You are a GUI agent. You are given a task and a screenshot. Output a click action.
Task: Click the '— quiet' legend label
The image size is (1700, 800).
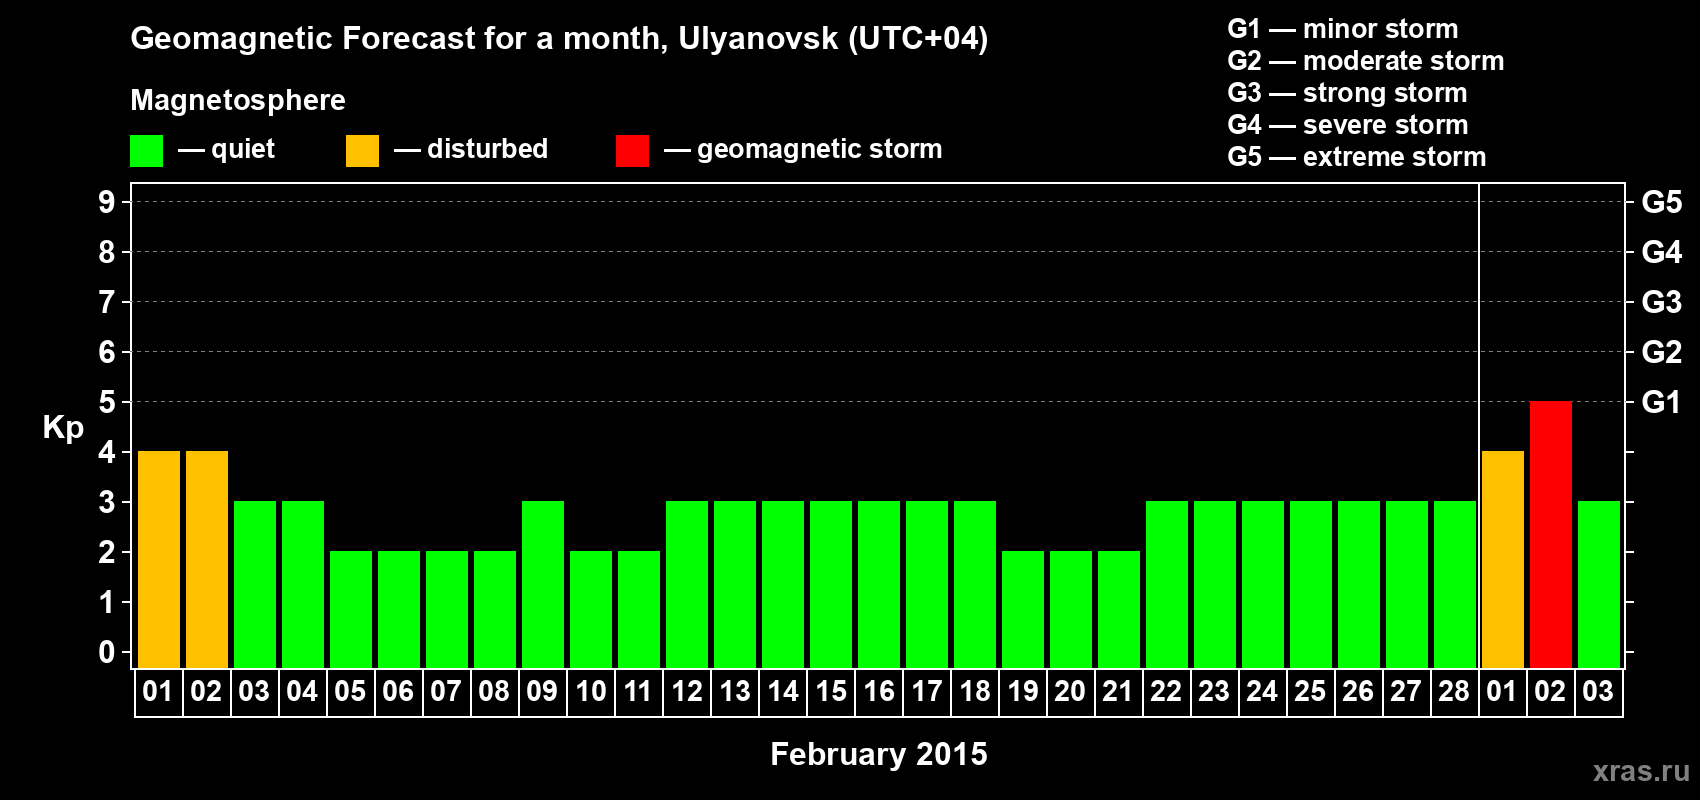226,149
